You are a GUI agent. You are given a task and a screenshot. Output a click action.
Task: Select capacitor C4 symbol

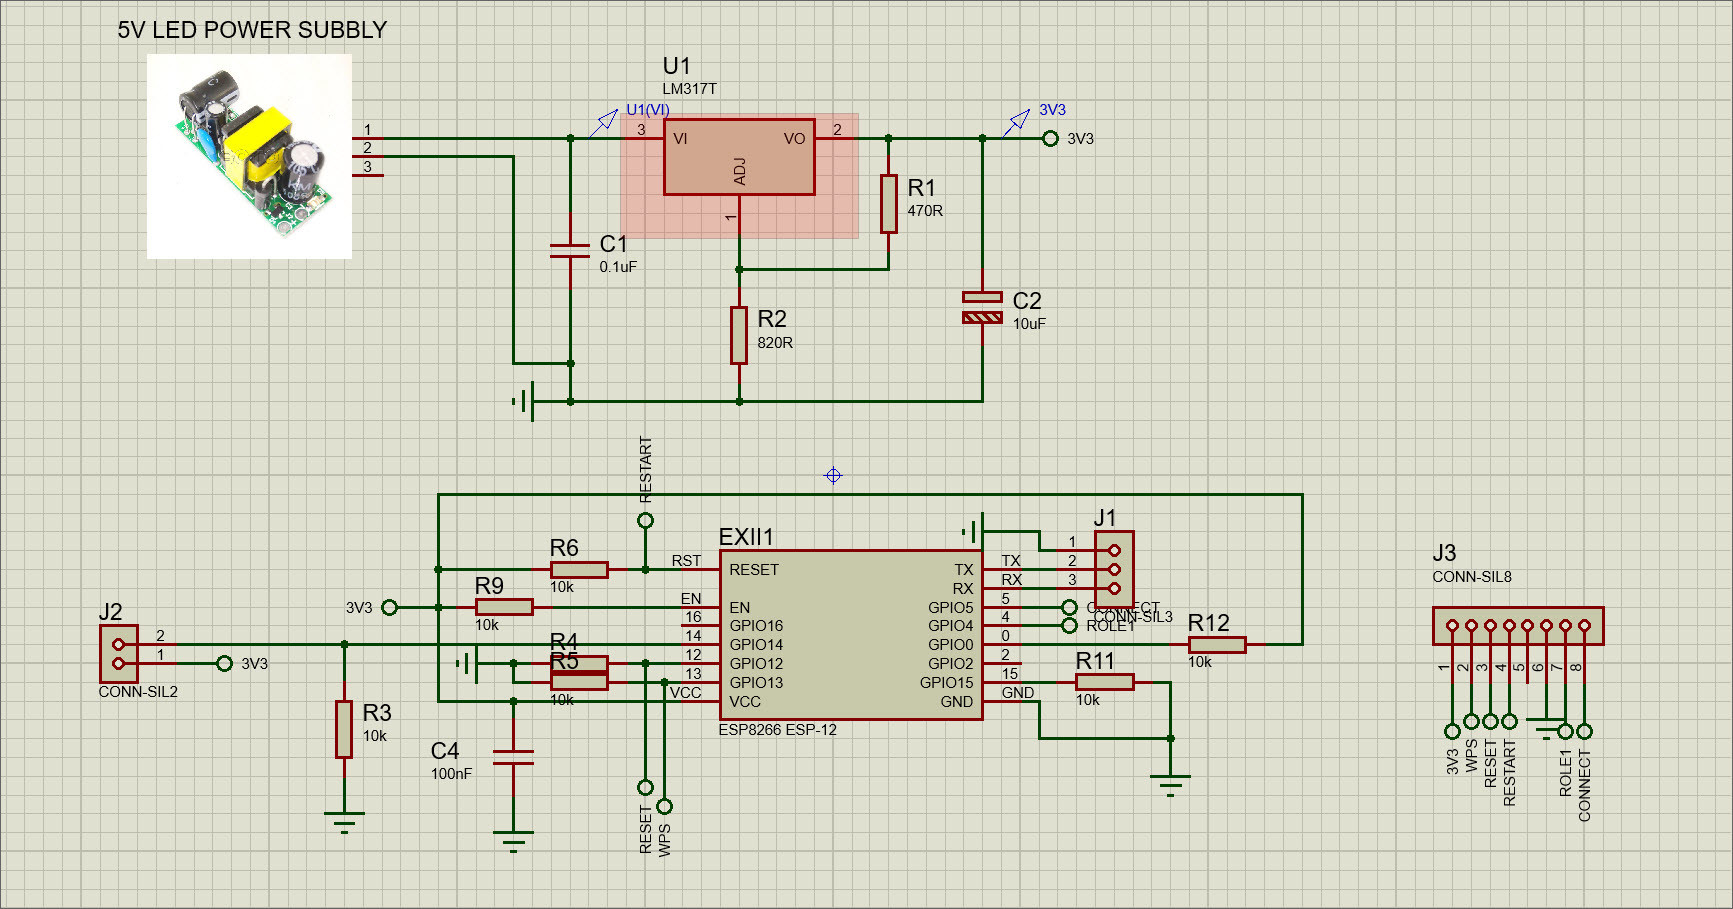pos(513,757)
